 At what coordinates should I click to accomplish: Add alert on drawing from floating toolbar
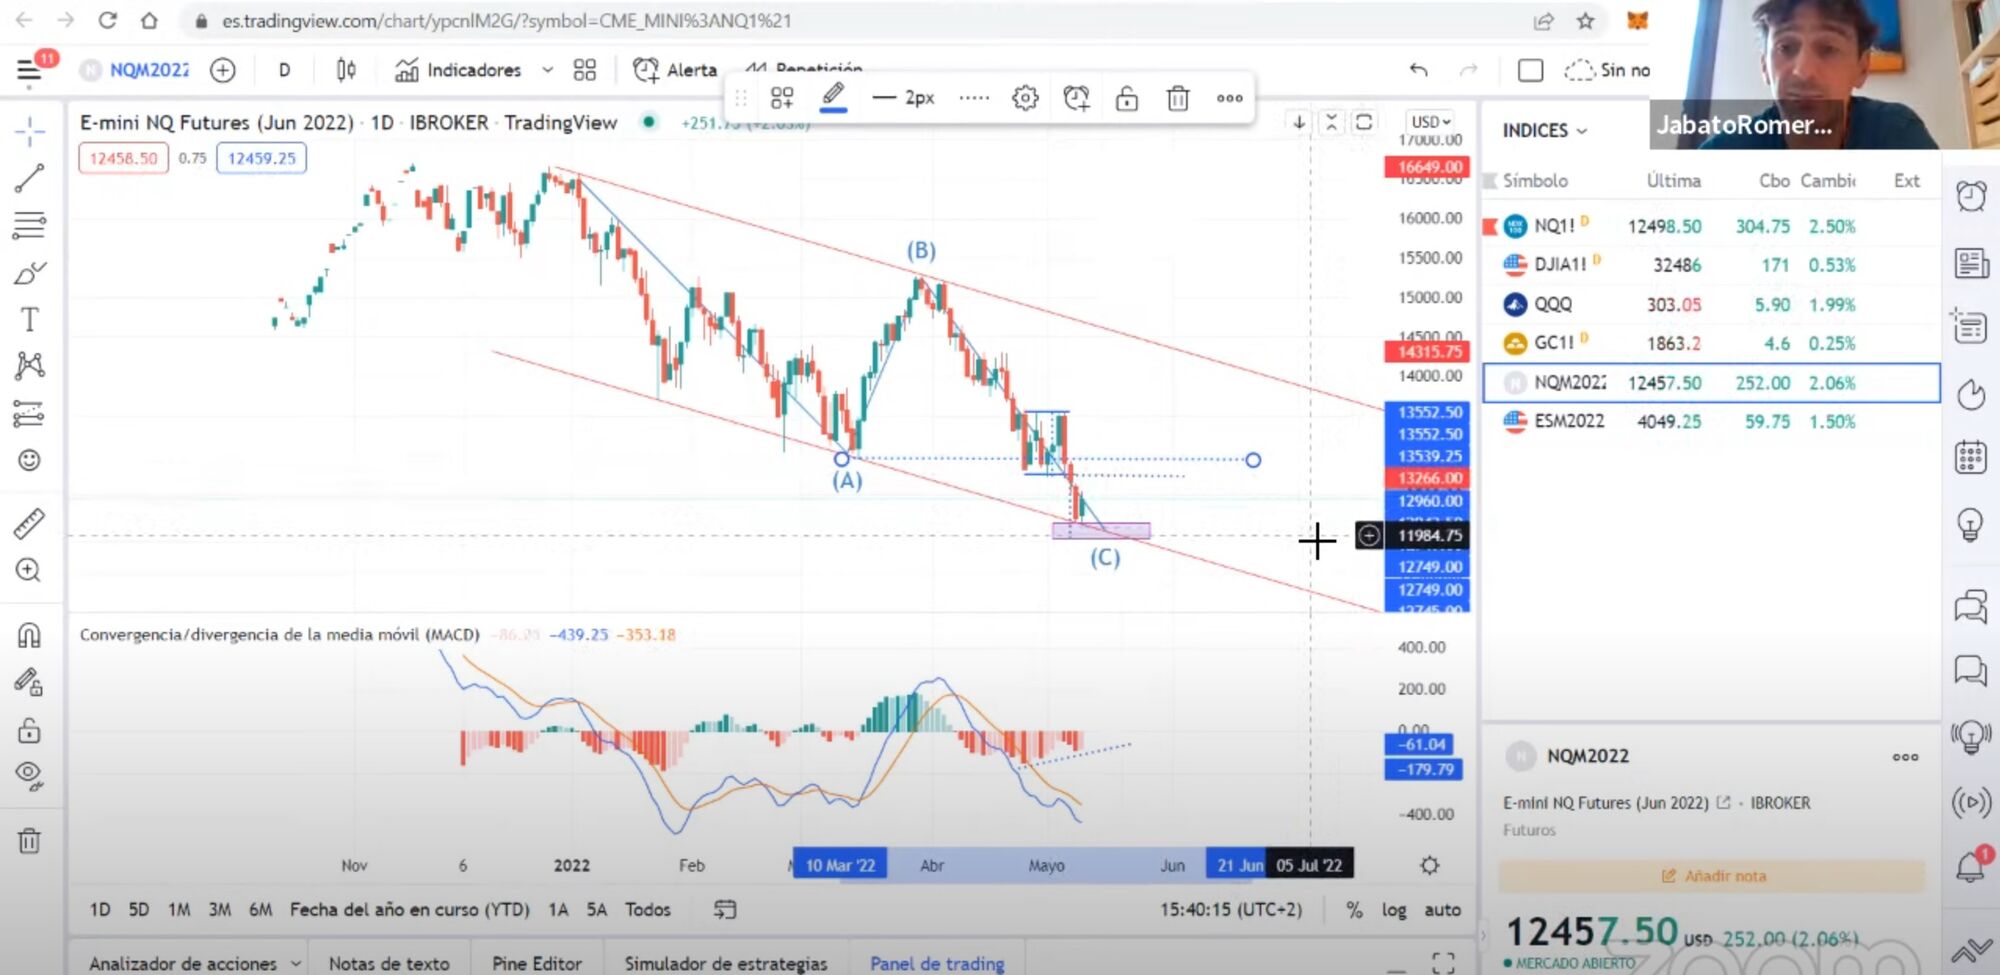pyautogui.click(x=1076, y=98)
